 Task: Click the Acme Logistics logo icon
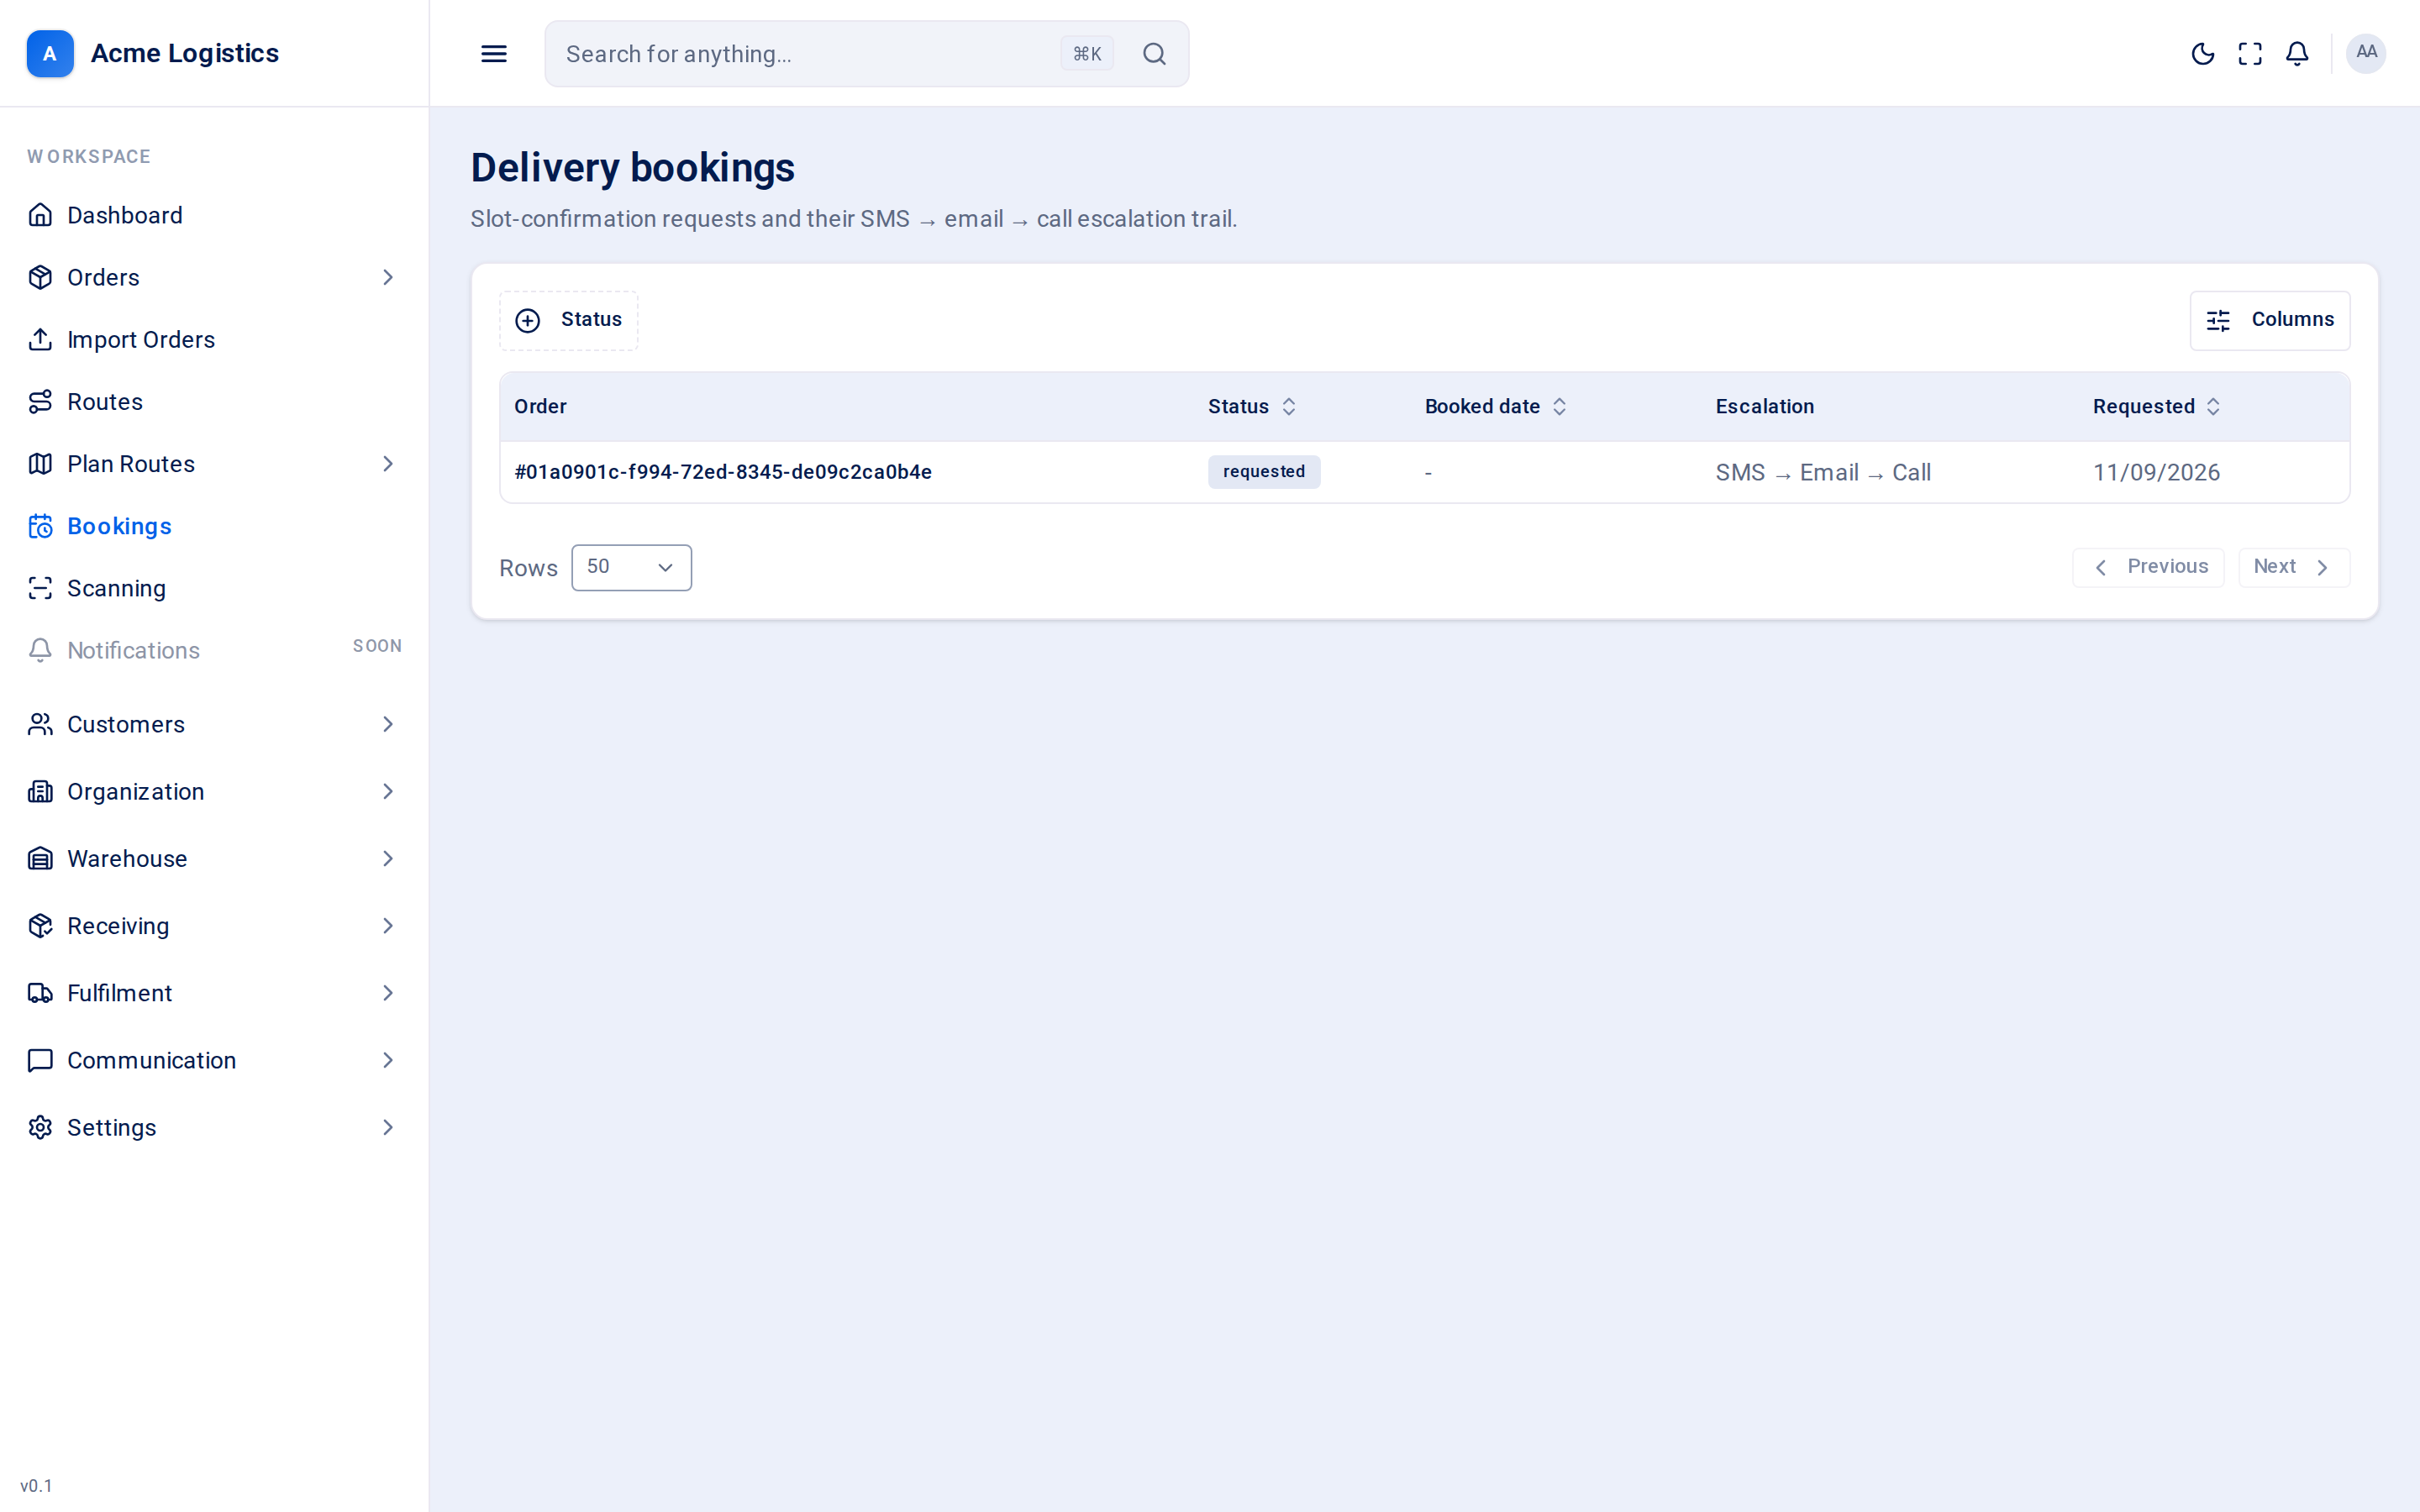tap(50, 53)
